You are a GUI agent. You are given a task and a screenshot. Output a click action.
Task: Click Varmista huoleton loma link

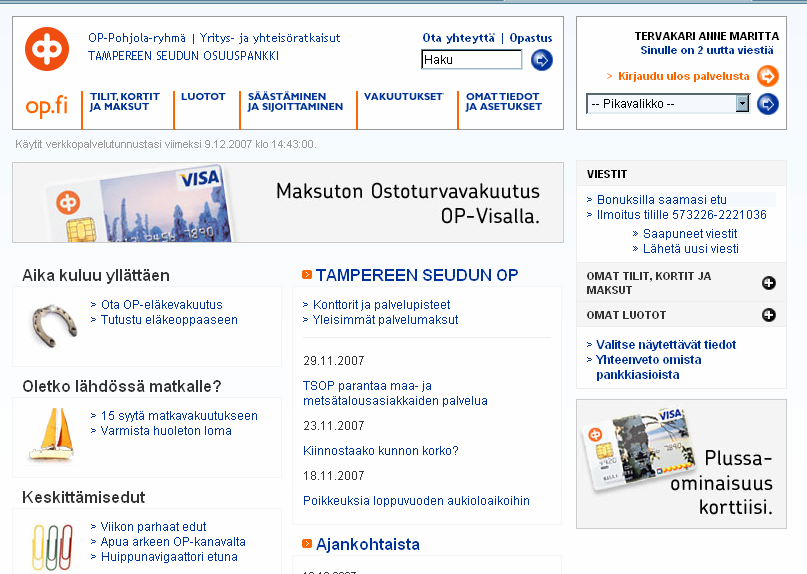coord(166,431)
